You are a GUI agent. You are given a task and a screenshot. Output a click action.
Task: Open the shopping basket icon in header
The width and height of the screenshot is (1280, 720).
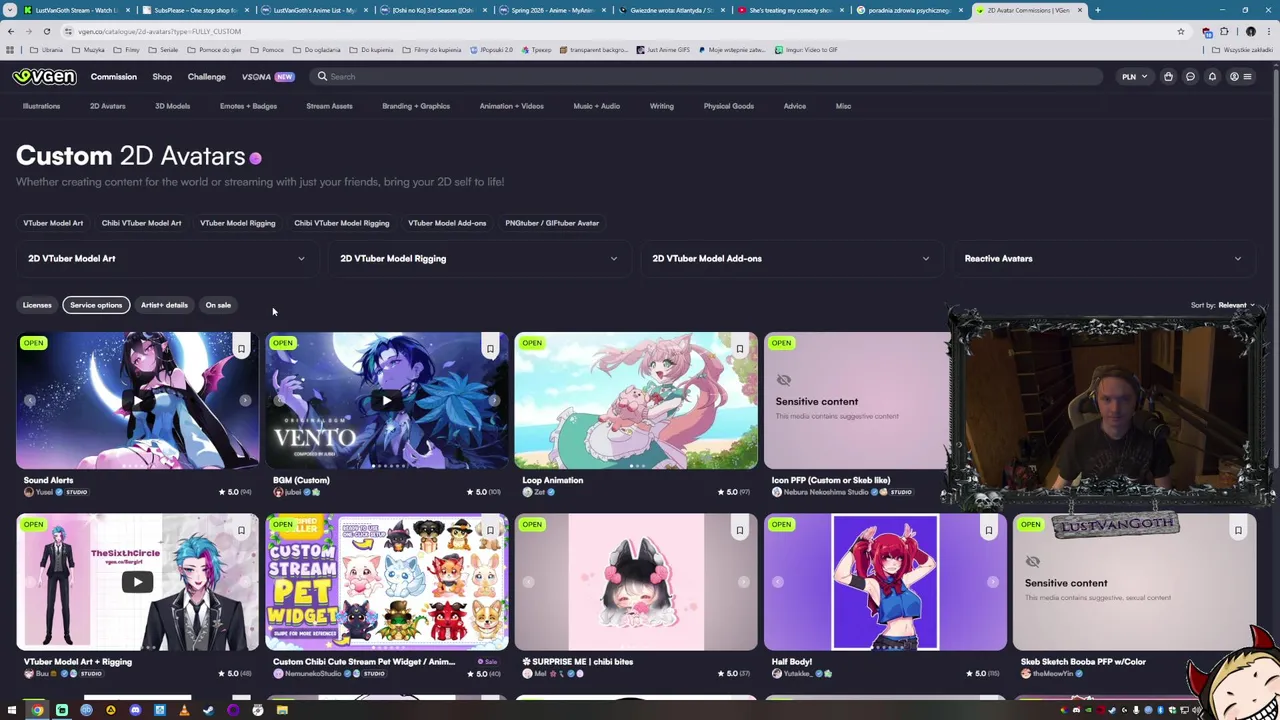click(x=1168, y=77)
